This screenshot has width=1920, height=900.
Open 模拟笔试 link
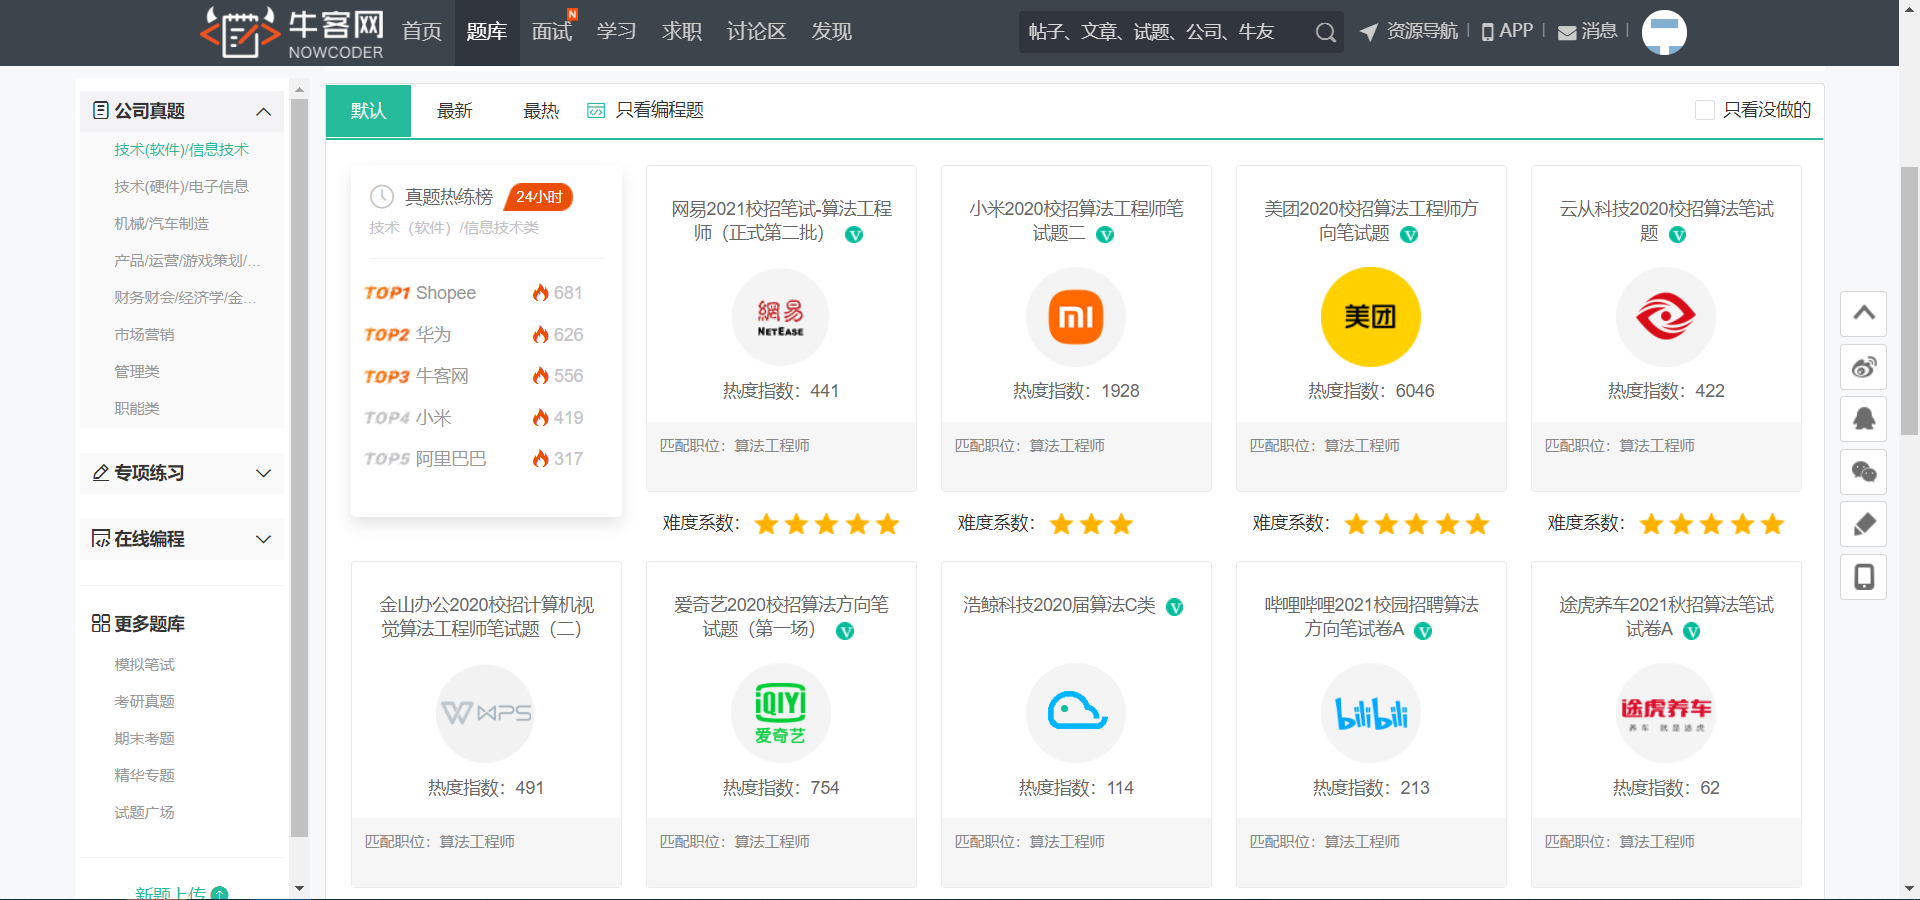[x=144, y=665]
